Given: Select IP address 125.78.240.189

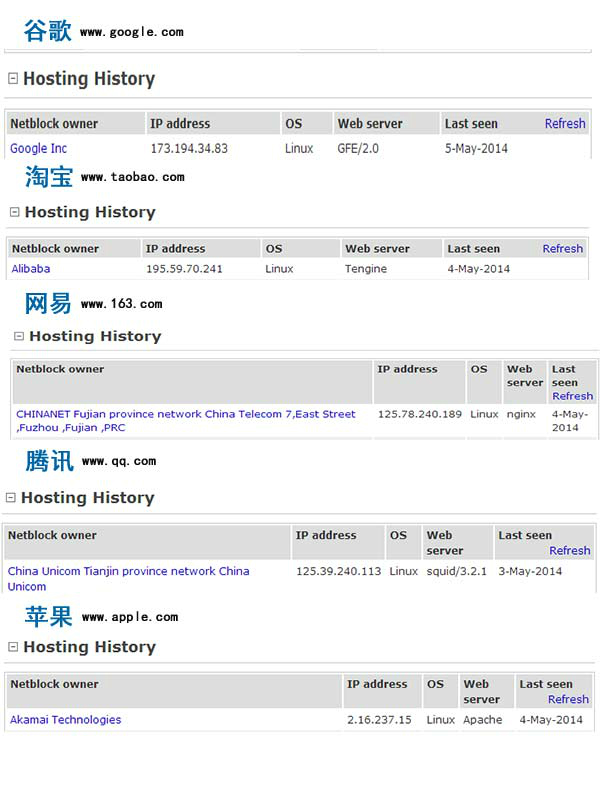Looking at the screenshot, I should point(419,414).
